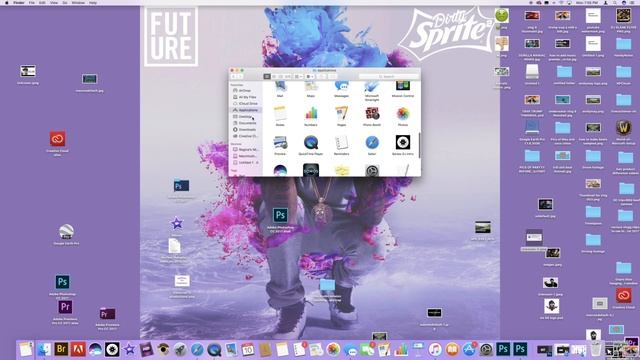Select QuickTime Player in Applications

[311, 143]
